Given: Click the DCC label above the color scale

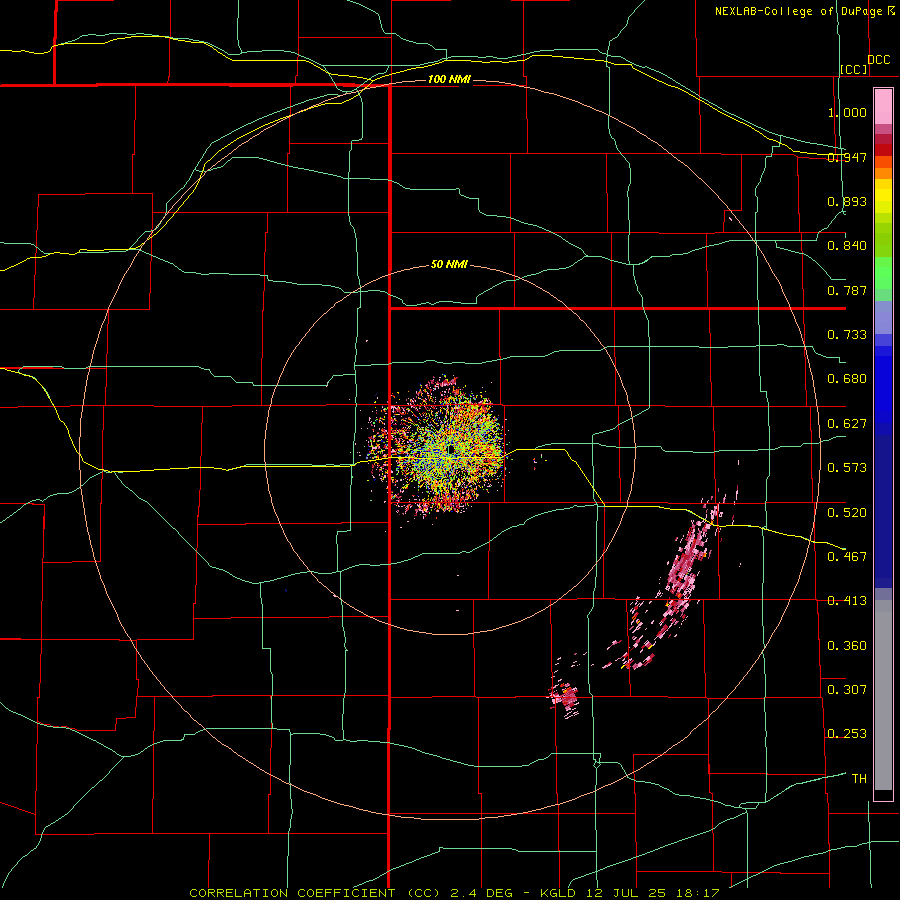Looking at the screenshot, I should click(878, 60).
